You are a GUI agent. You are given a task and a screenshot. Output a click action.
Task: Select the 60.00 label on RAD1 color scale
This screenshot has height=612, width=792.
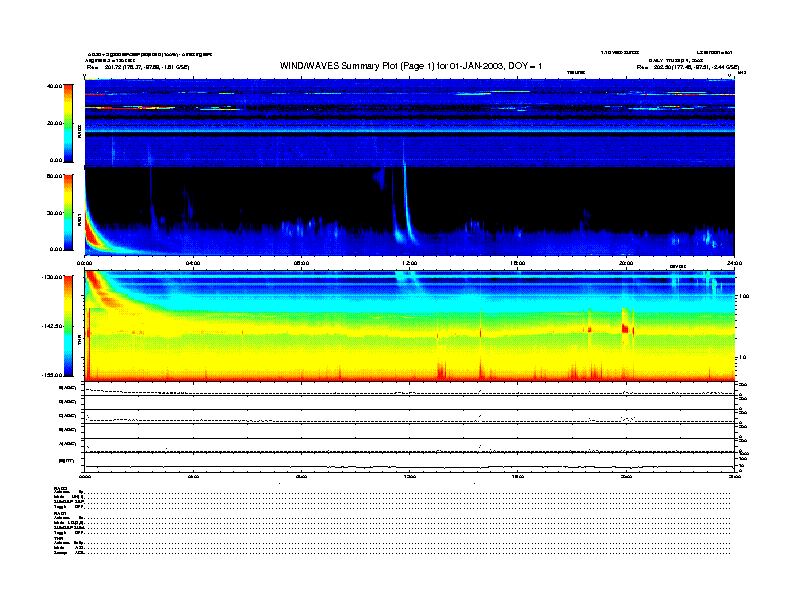54,176
